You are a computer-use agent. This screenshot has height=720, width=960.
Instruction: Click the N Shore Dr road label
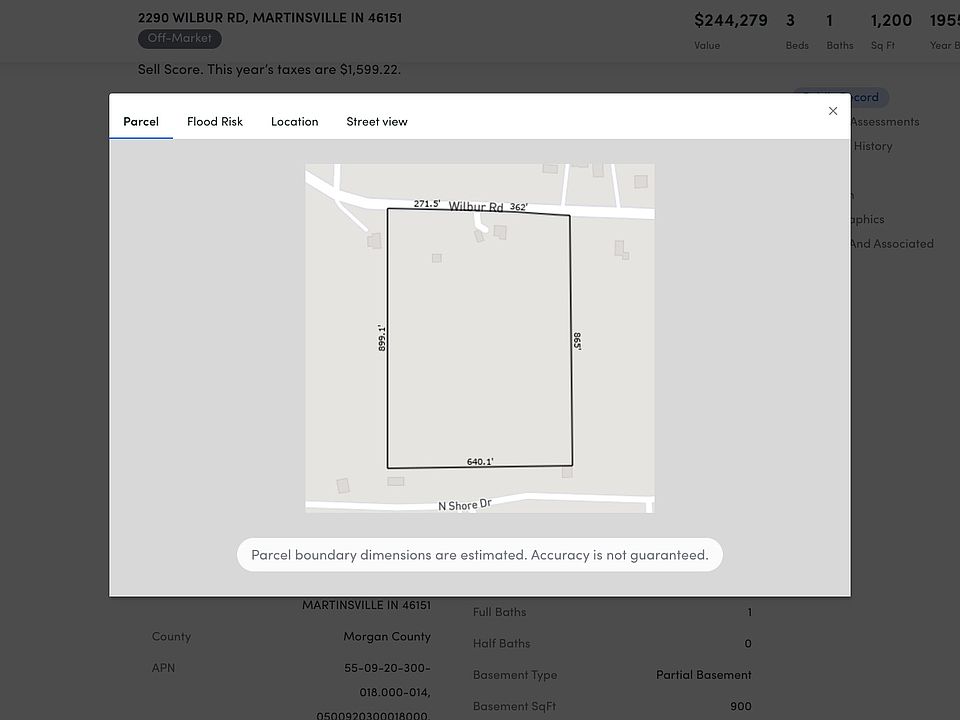tap(465, 505)
